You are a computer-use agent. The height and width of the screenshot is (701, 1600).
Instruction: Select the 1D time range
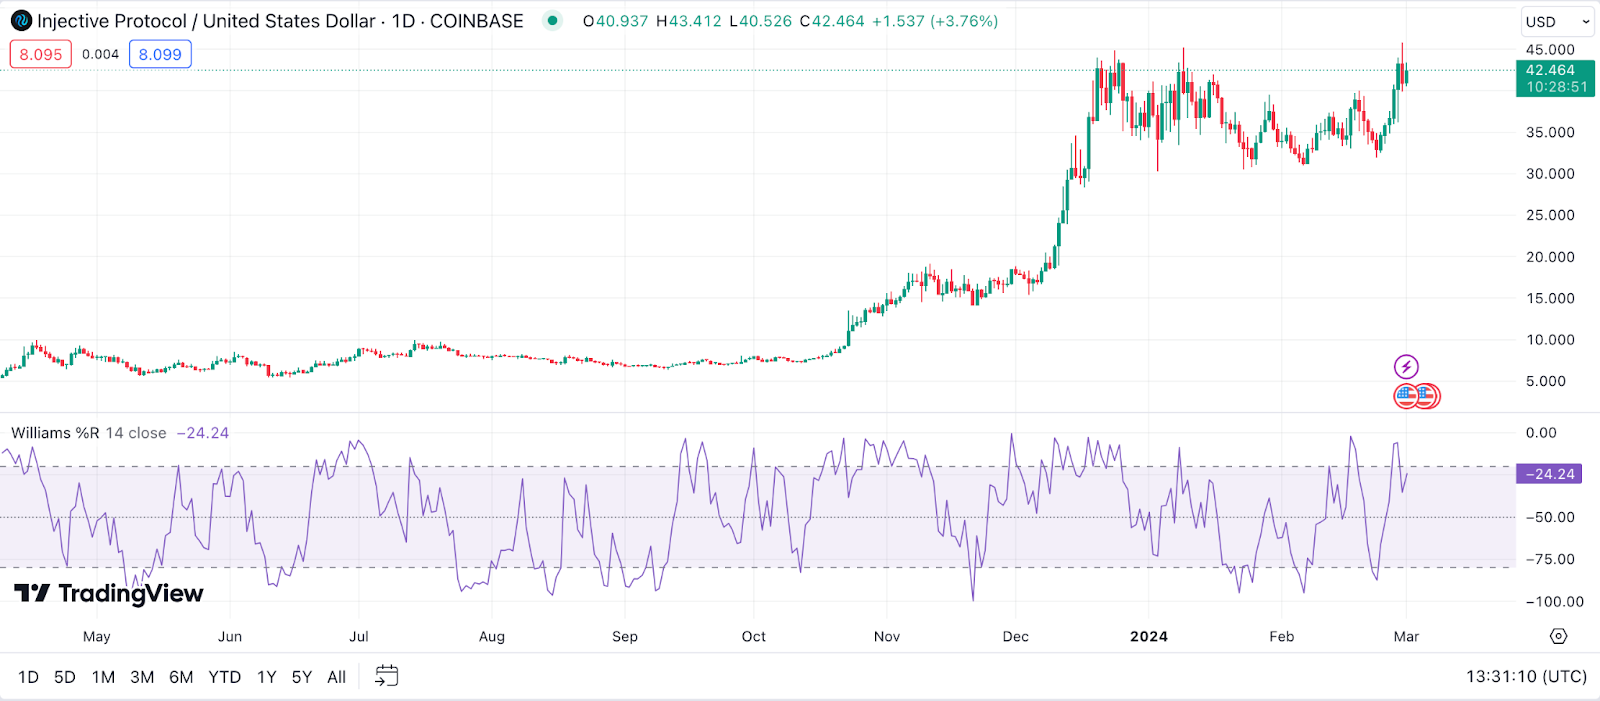[28, 677]
